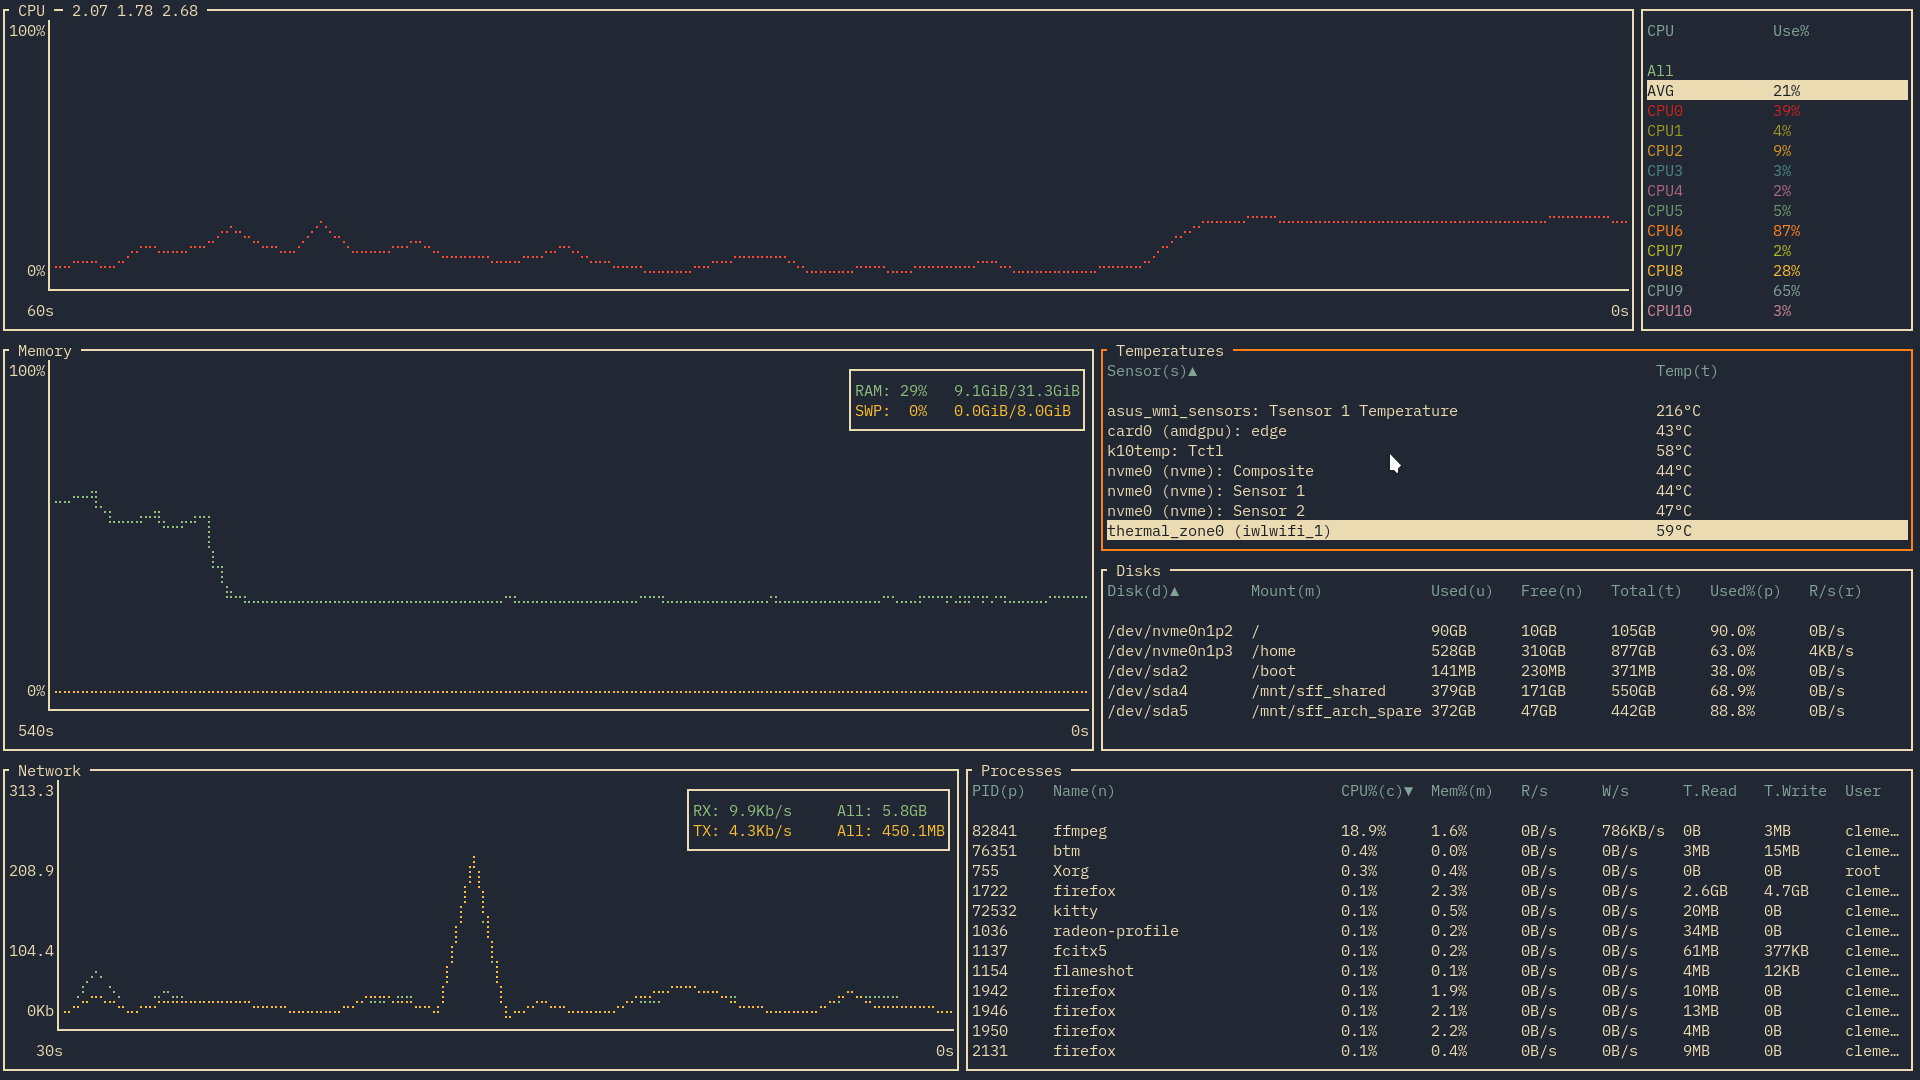This screenshot has height=1080, width=1920.
Task: Select firefox process with PID 1722
Action: tap(1439, 891)
